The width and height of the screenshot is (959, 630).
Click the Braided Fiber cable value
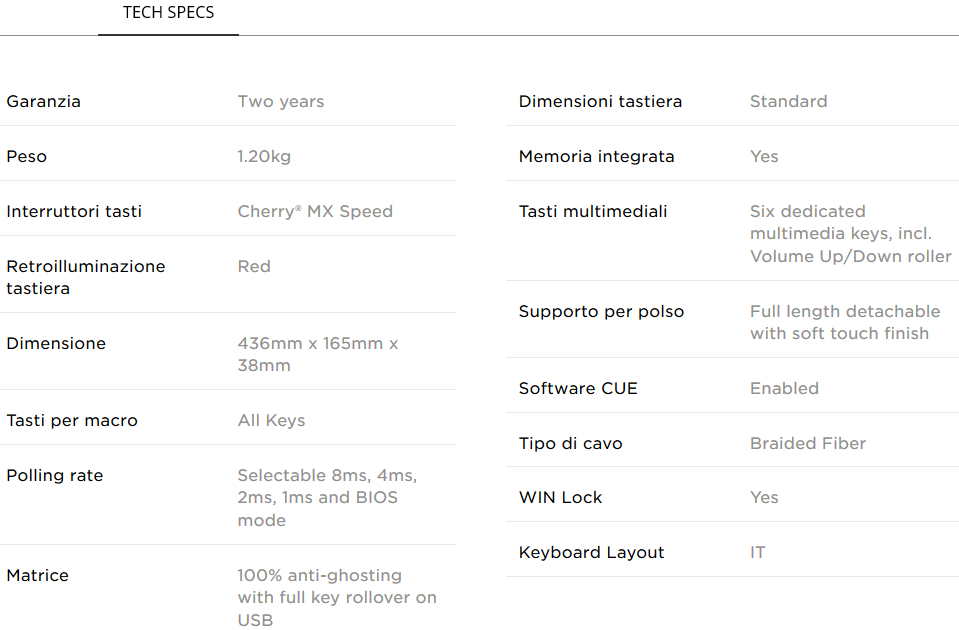[x=808, y=443]
